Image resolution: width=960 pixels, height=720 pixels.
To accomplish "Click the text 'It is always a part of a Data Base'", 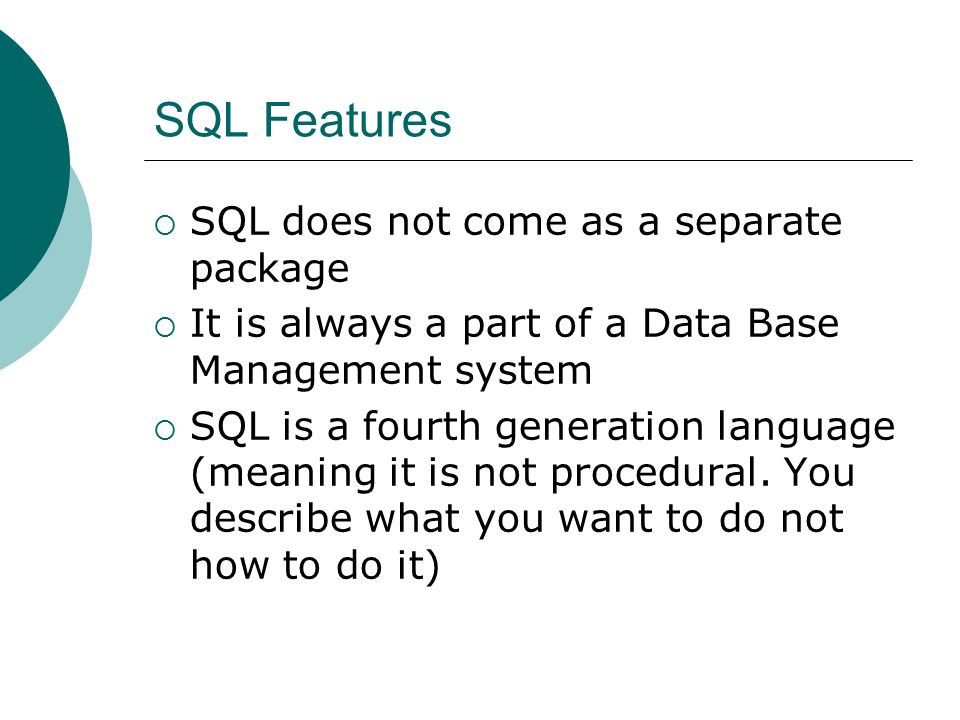I will coord(514,323).
